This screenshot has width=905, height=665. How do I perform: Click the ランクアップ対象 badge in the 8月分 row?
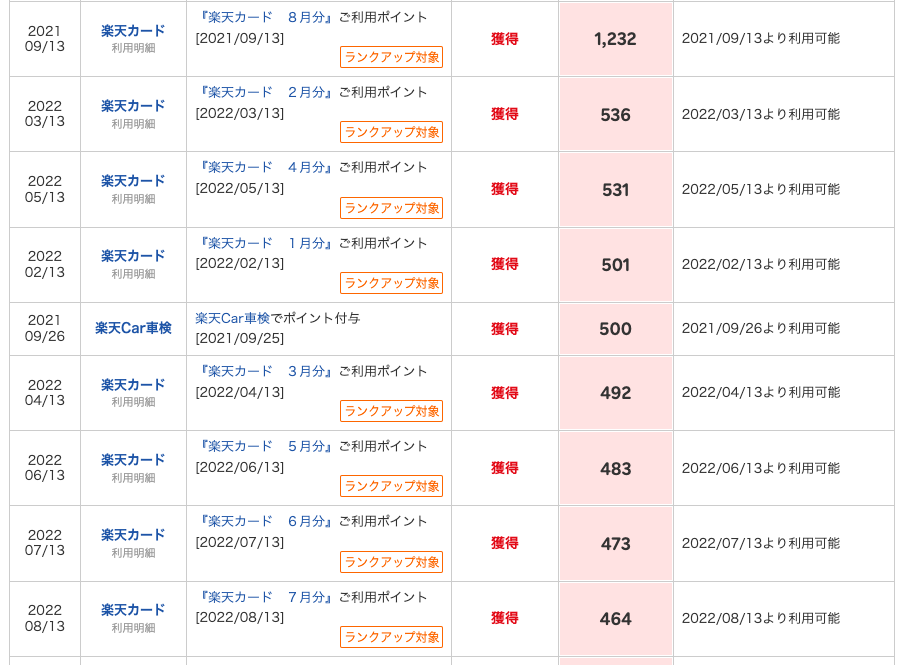pos(391,57)
